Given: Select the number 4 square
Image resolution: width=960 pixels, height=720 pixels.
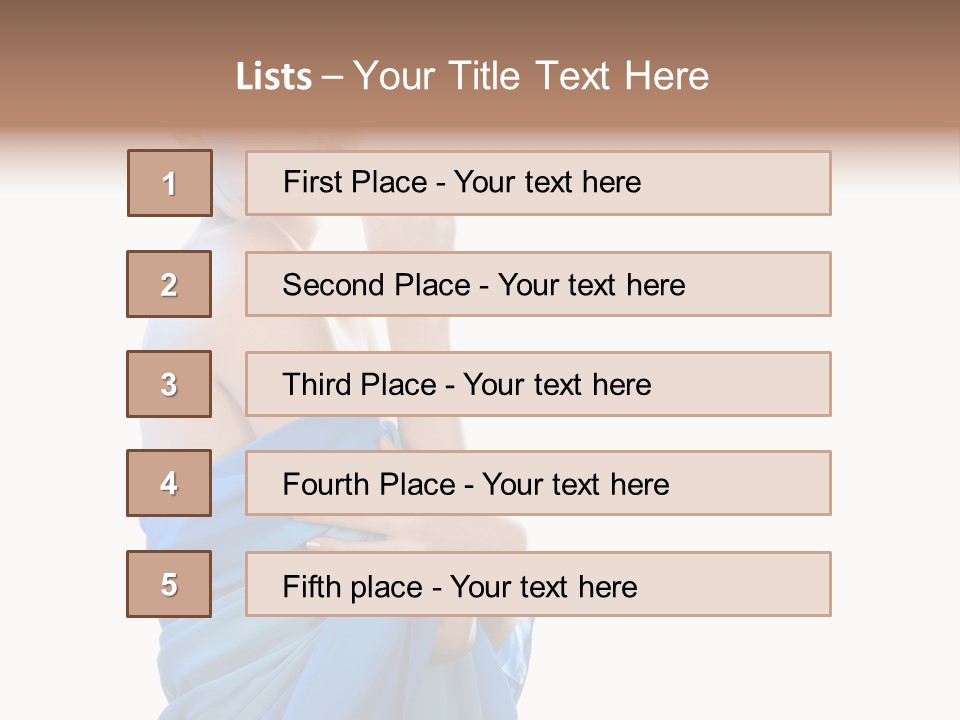Looking at the screenshot, I should coord(169,483).
